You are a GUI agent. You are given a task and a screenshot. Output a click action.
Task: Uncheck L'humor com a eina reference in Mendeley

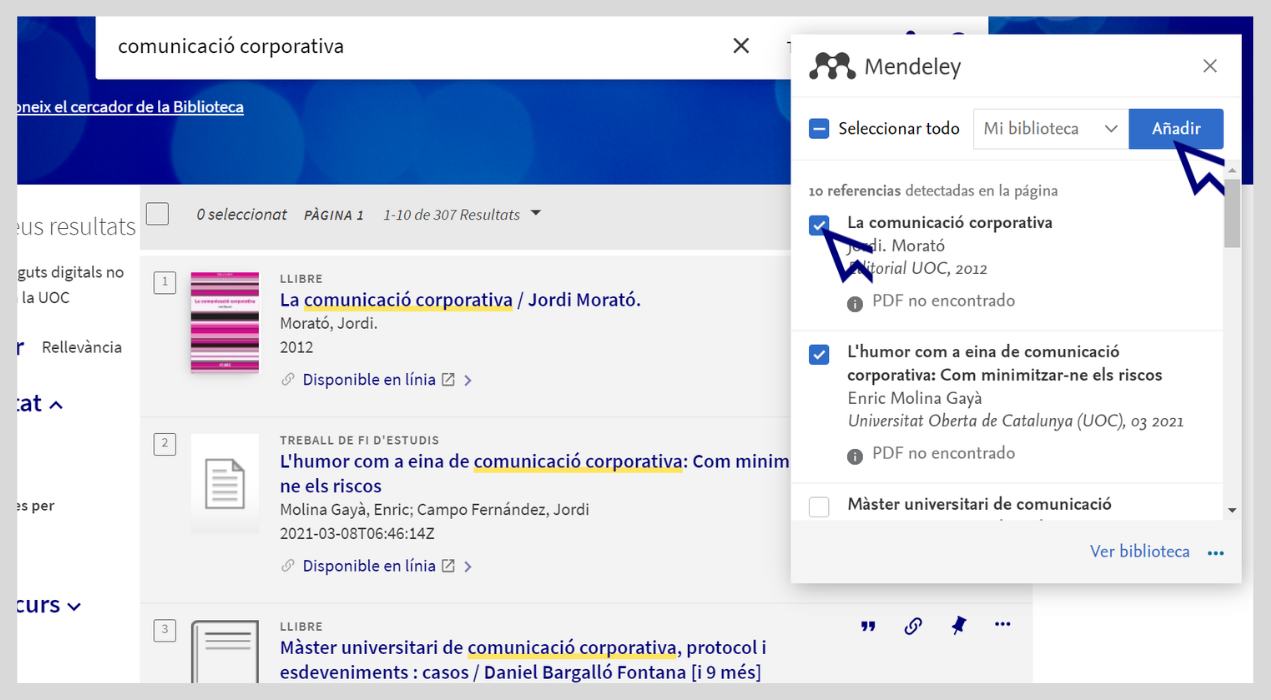pos(819,354)
